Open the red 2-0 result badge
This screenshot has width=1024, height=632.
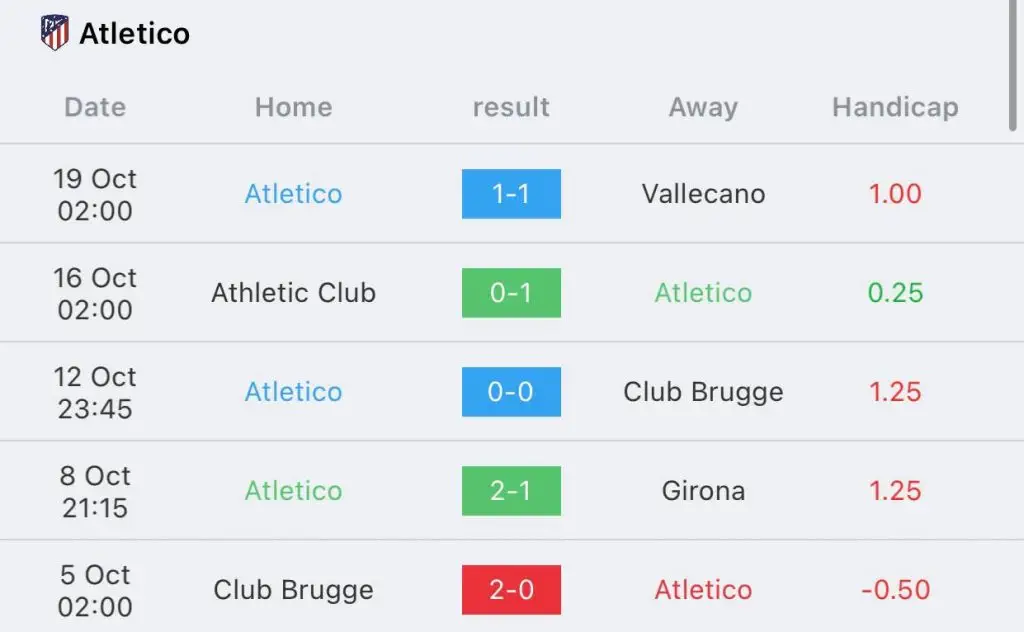click(511, 590)
